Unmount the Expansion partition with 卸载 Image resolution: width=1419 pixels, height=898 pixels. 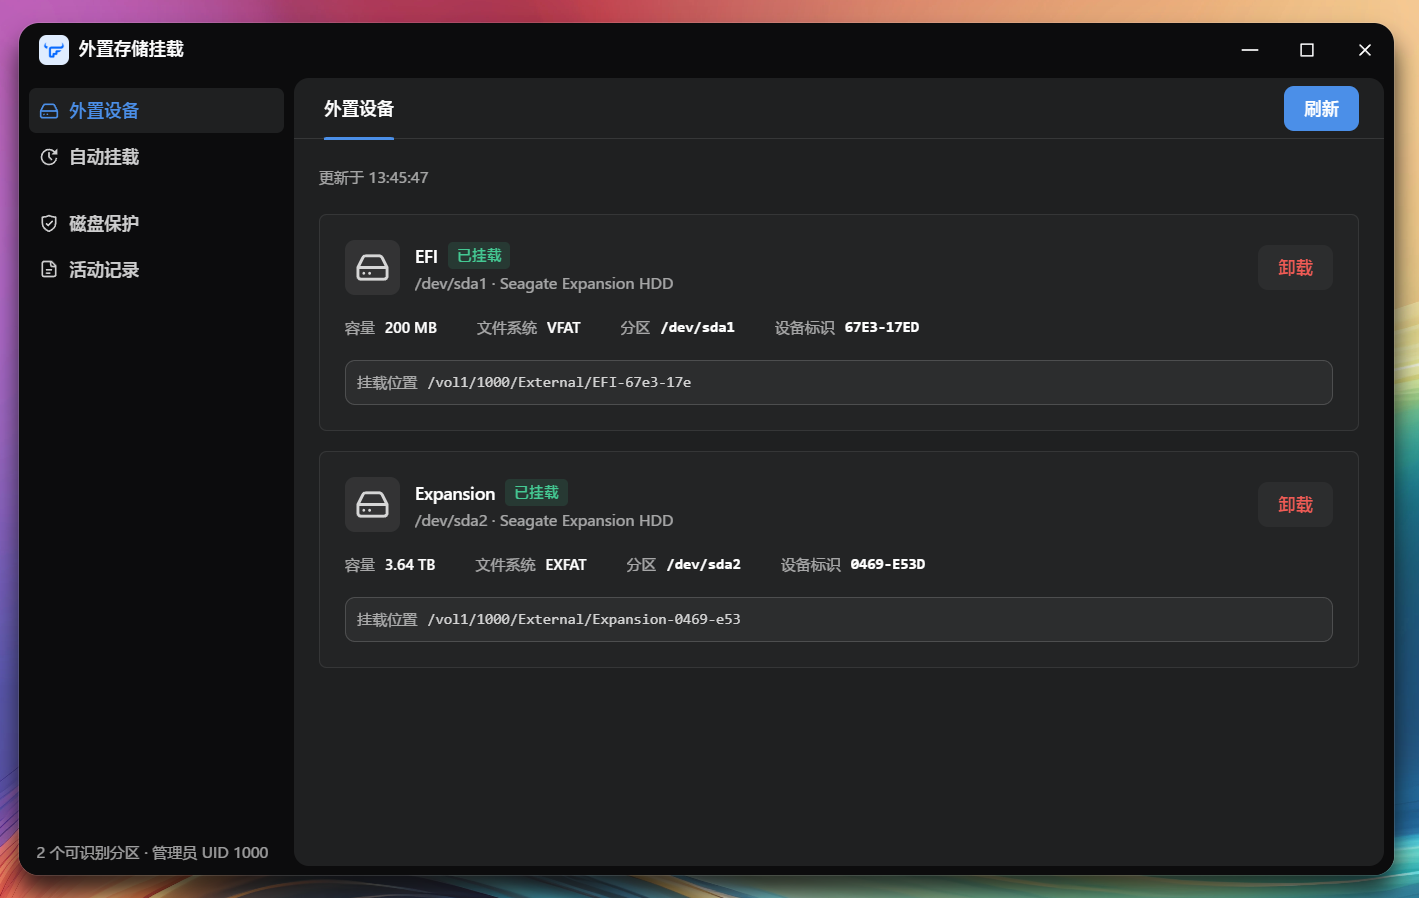click(x=1295, y=504)
